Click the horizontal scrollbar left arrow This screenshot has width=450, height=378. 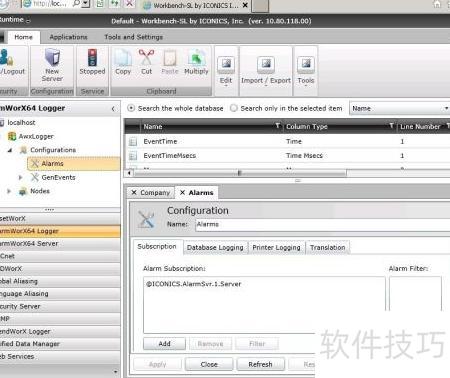pos(129,173)
